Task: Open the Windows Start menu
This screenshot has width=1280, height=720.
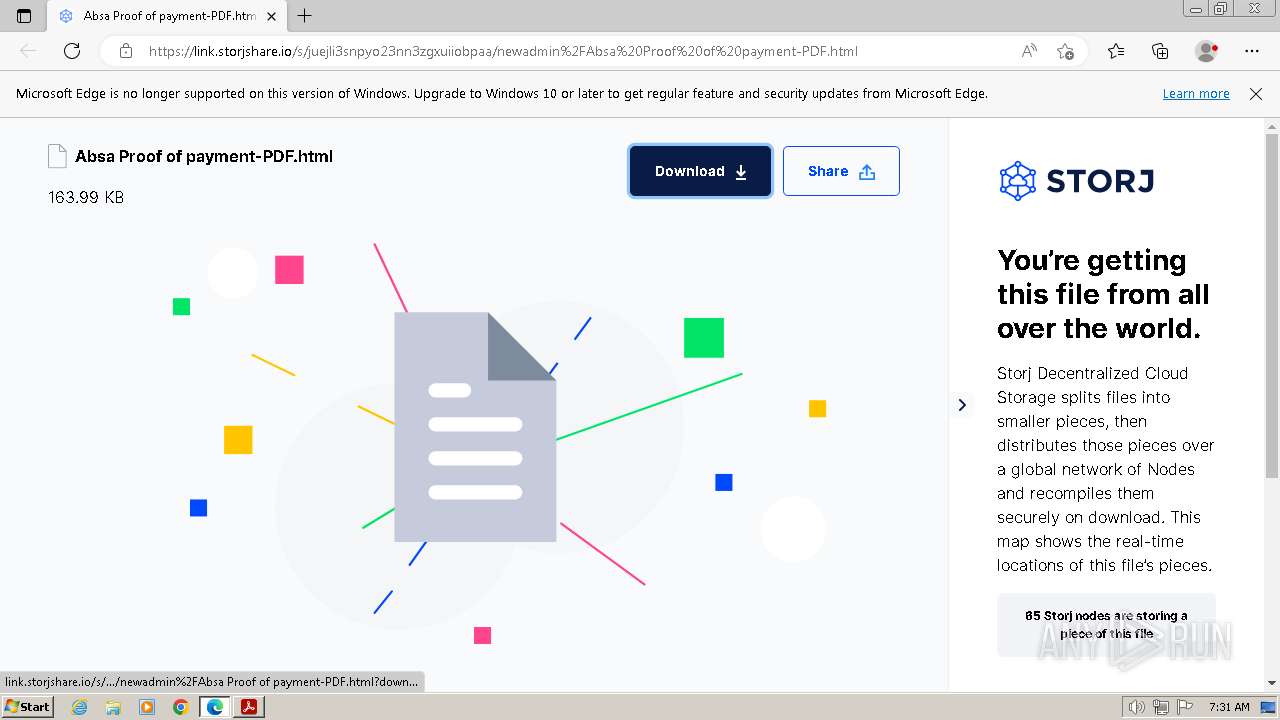Action: [x=27, y=707]
